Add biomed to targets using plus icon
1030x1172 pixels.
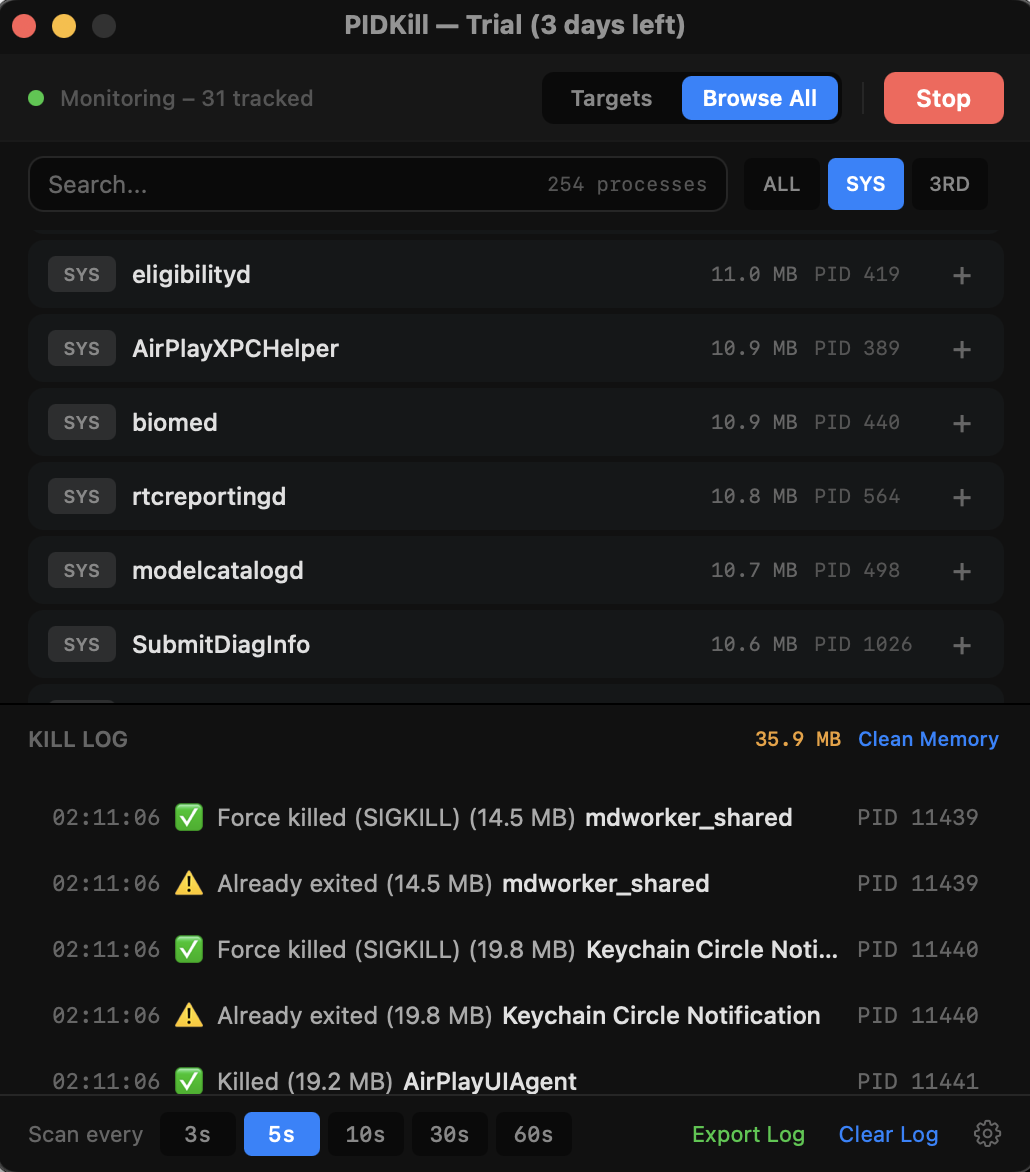point(961,422)
